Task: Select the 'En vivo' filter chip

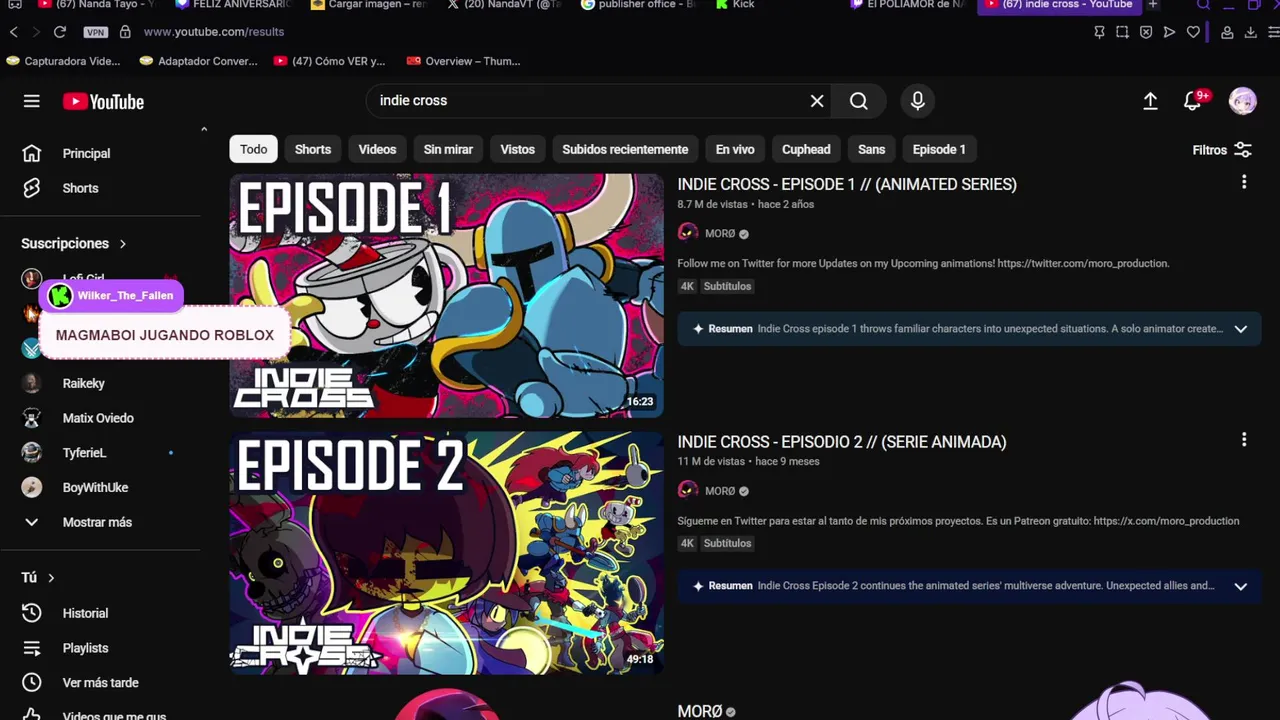Action: pyautogui.click(x=735, y=149)
